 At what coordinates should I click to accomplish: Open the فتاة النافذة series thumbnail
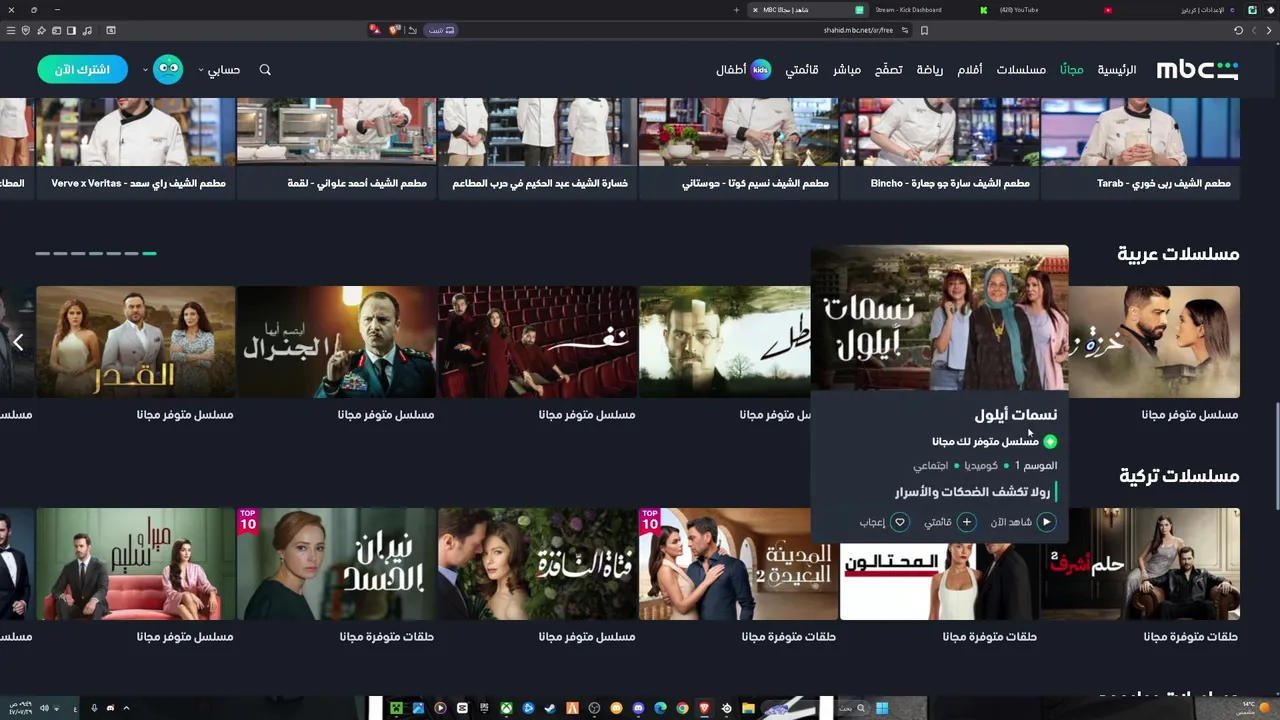pos(537,564)
